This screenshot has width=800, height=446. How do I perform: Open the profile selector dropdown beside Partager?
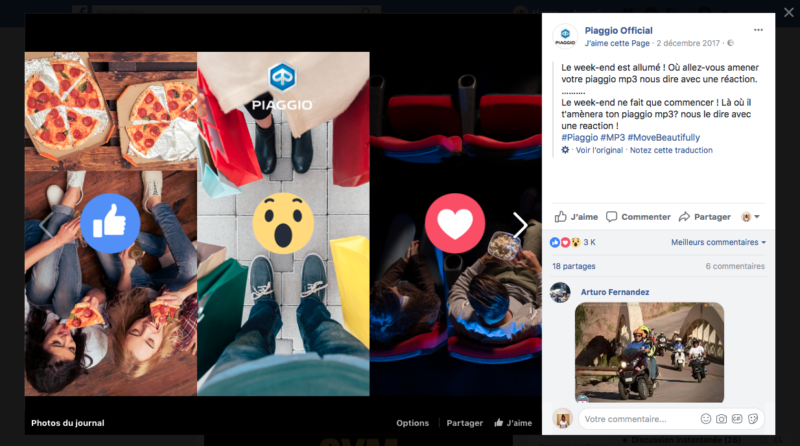coord(750,217)
